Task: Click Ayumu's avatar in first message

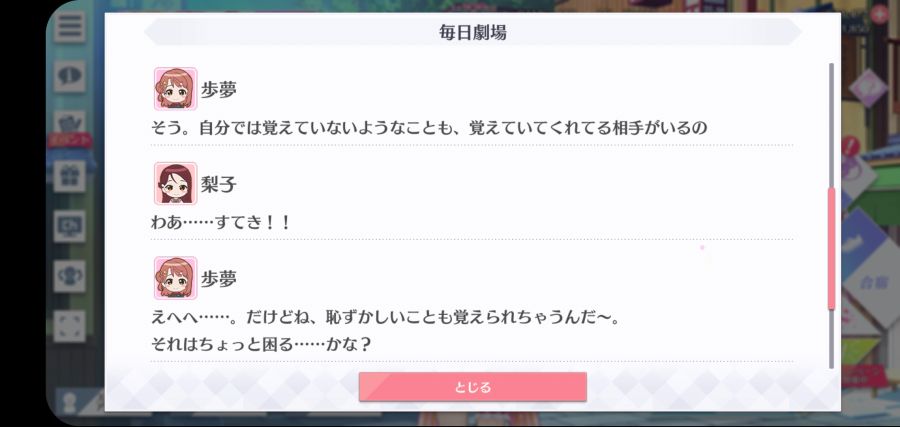Action: click(x=176, y=89)
